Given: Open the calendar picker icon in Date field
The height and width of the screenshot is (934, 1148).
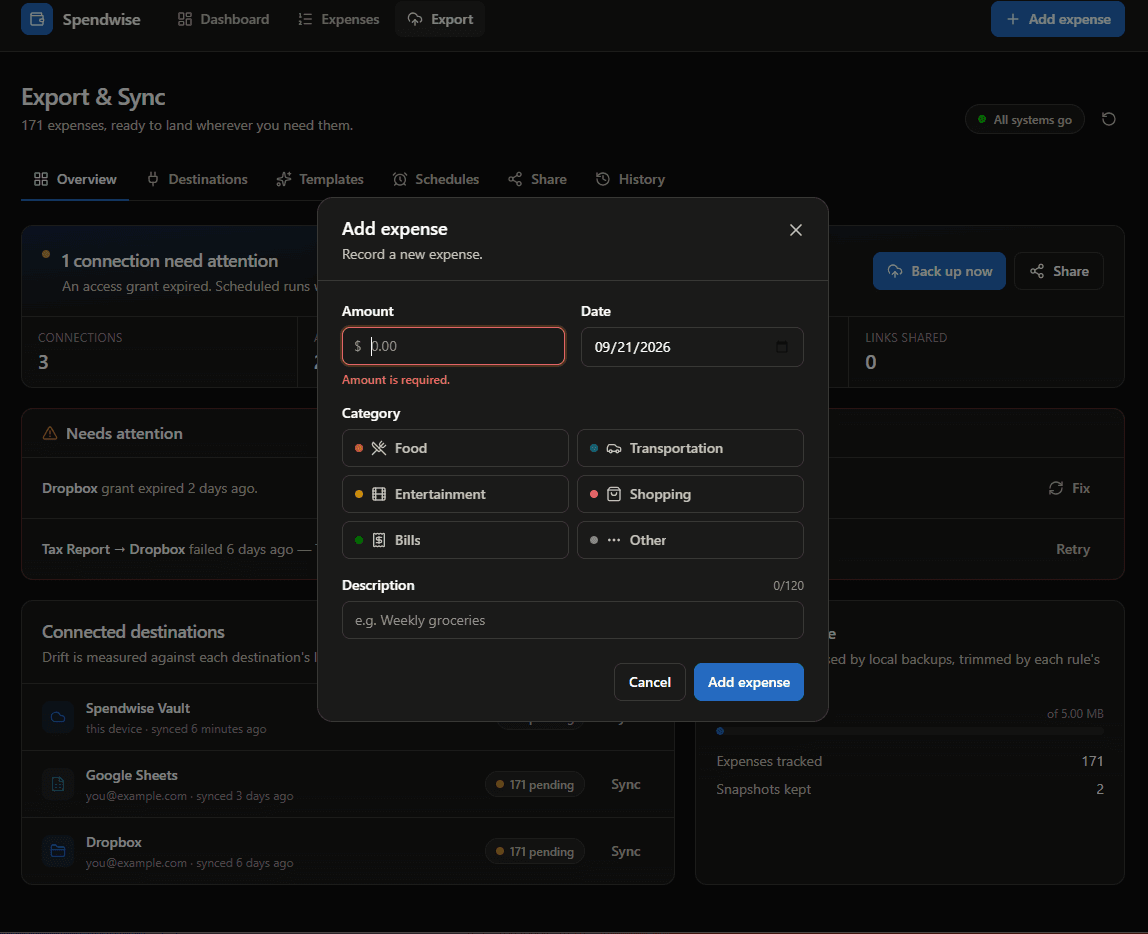Looking at the screenshot, I should (782, 347).
